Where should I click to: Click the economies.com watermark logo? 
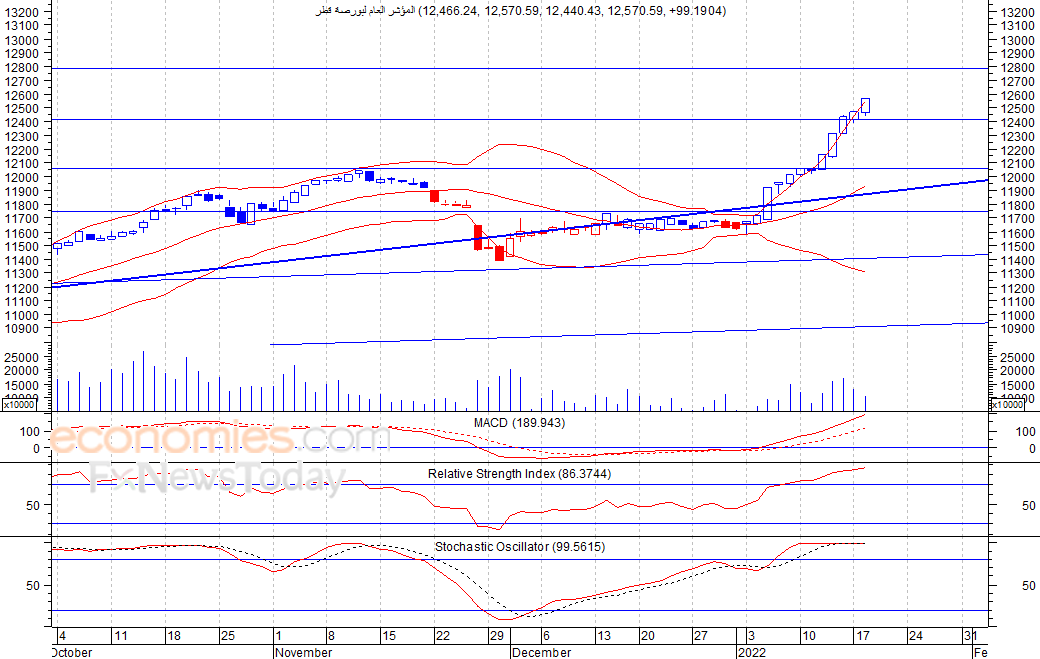pyautogui.click(x=219, y=438)
